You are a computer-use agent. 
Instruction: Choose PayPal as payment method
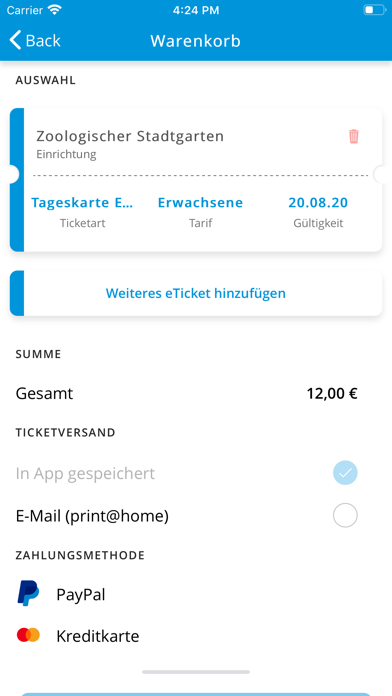pyautogui.click(x=196, y=594)
